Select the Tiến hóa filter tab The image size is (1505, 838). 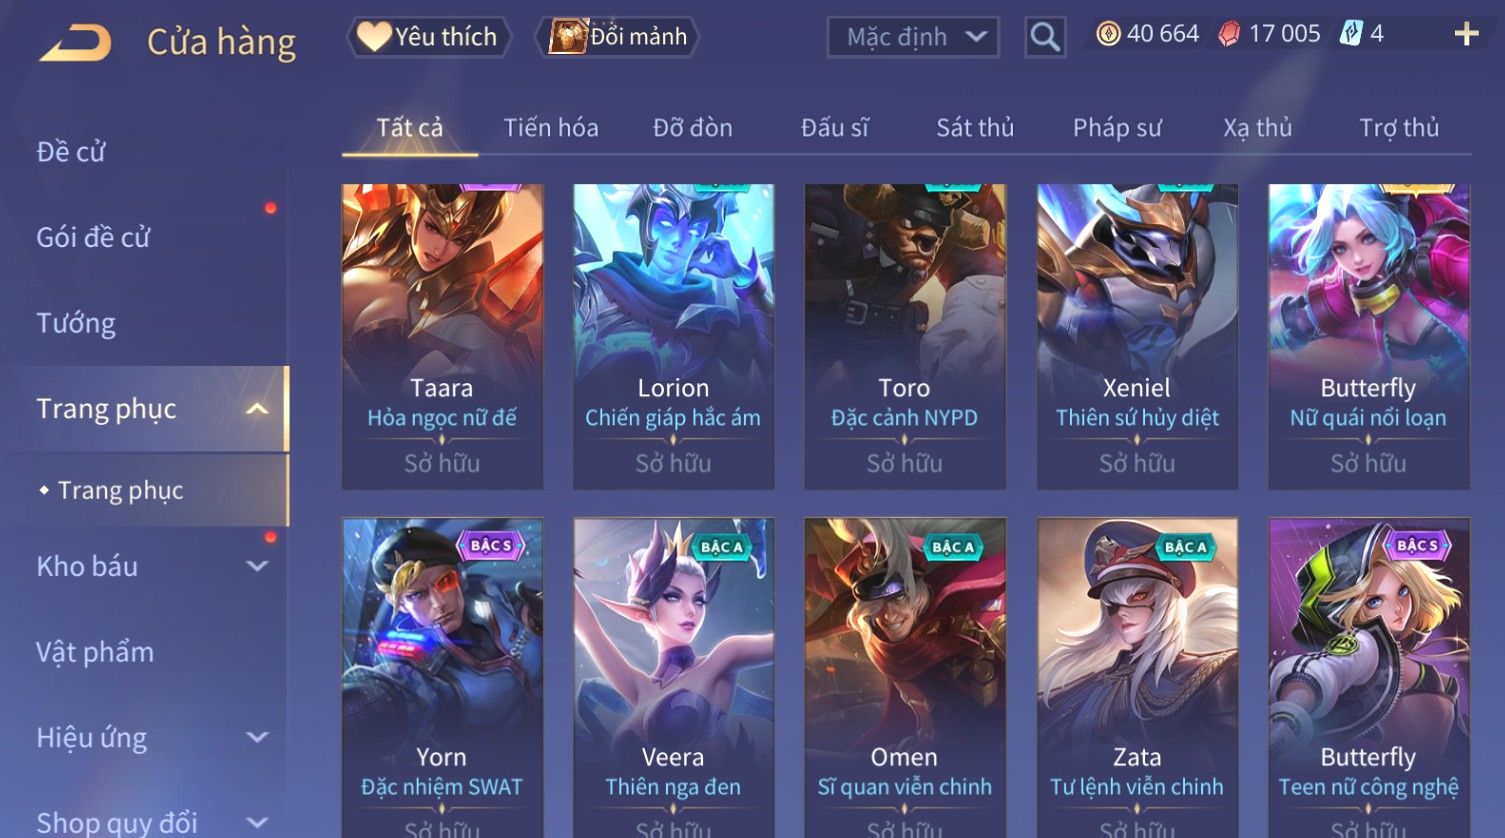tap(551, 128)
